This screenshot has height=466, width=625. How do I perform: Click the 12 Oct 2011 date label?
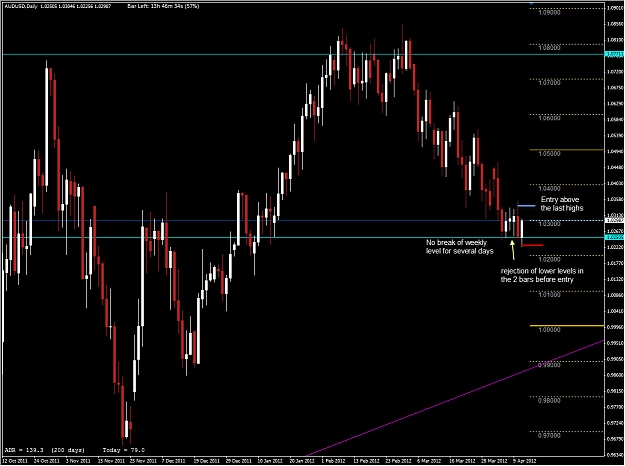tap(14, 460)
